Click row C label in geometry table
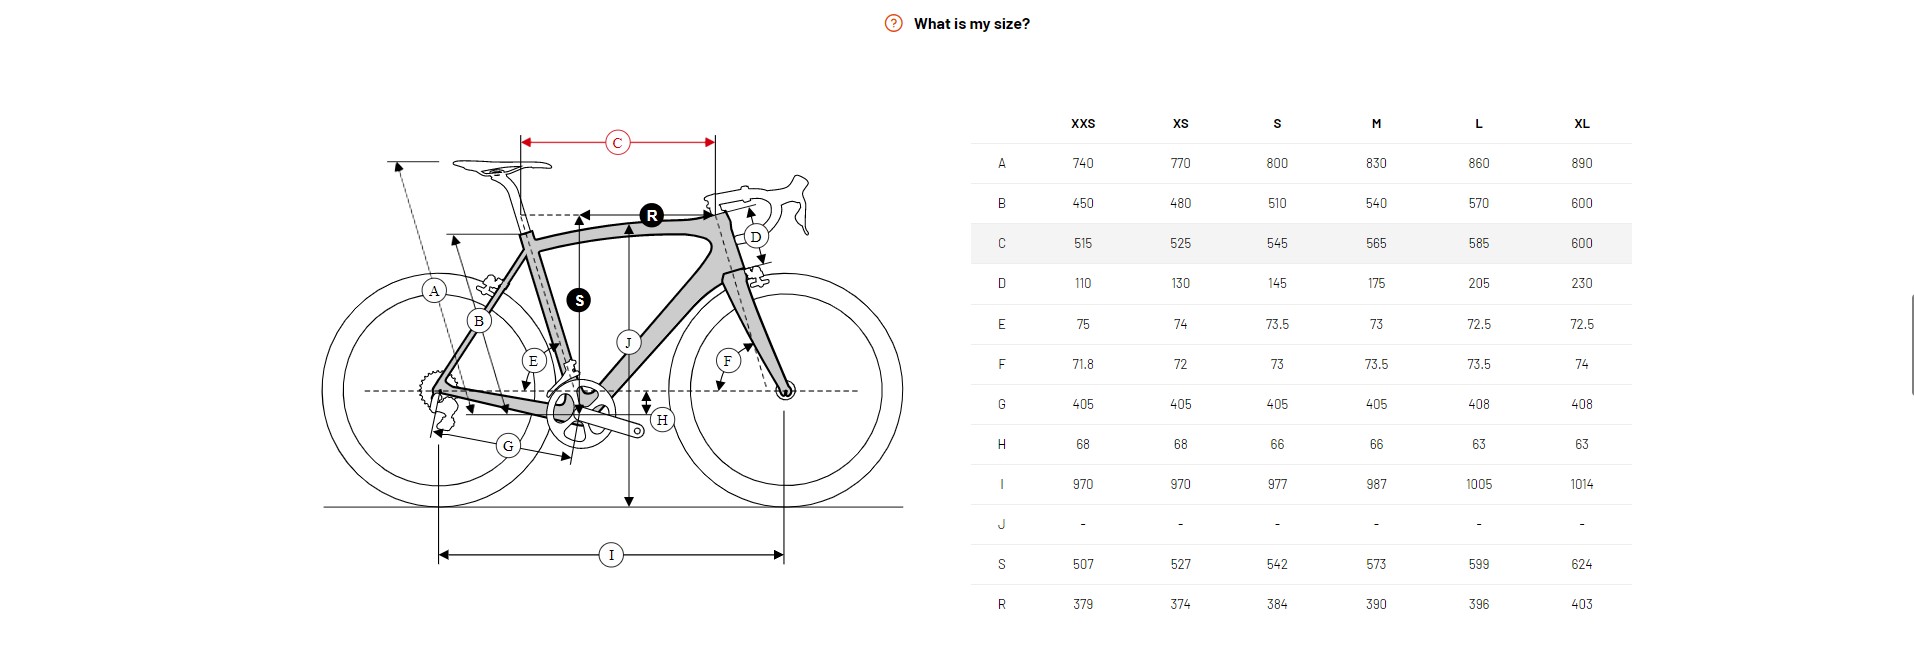Viewport: 1914px width, 661px height. coord(1001,243)
